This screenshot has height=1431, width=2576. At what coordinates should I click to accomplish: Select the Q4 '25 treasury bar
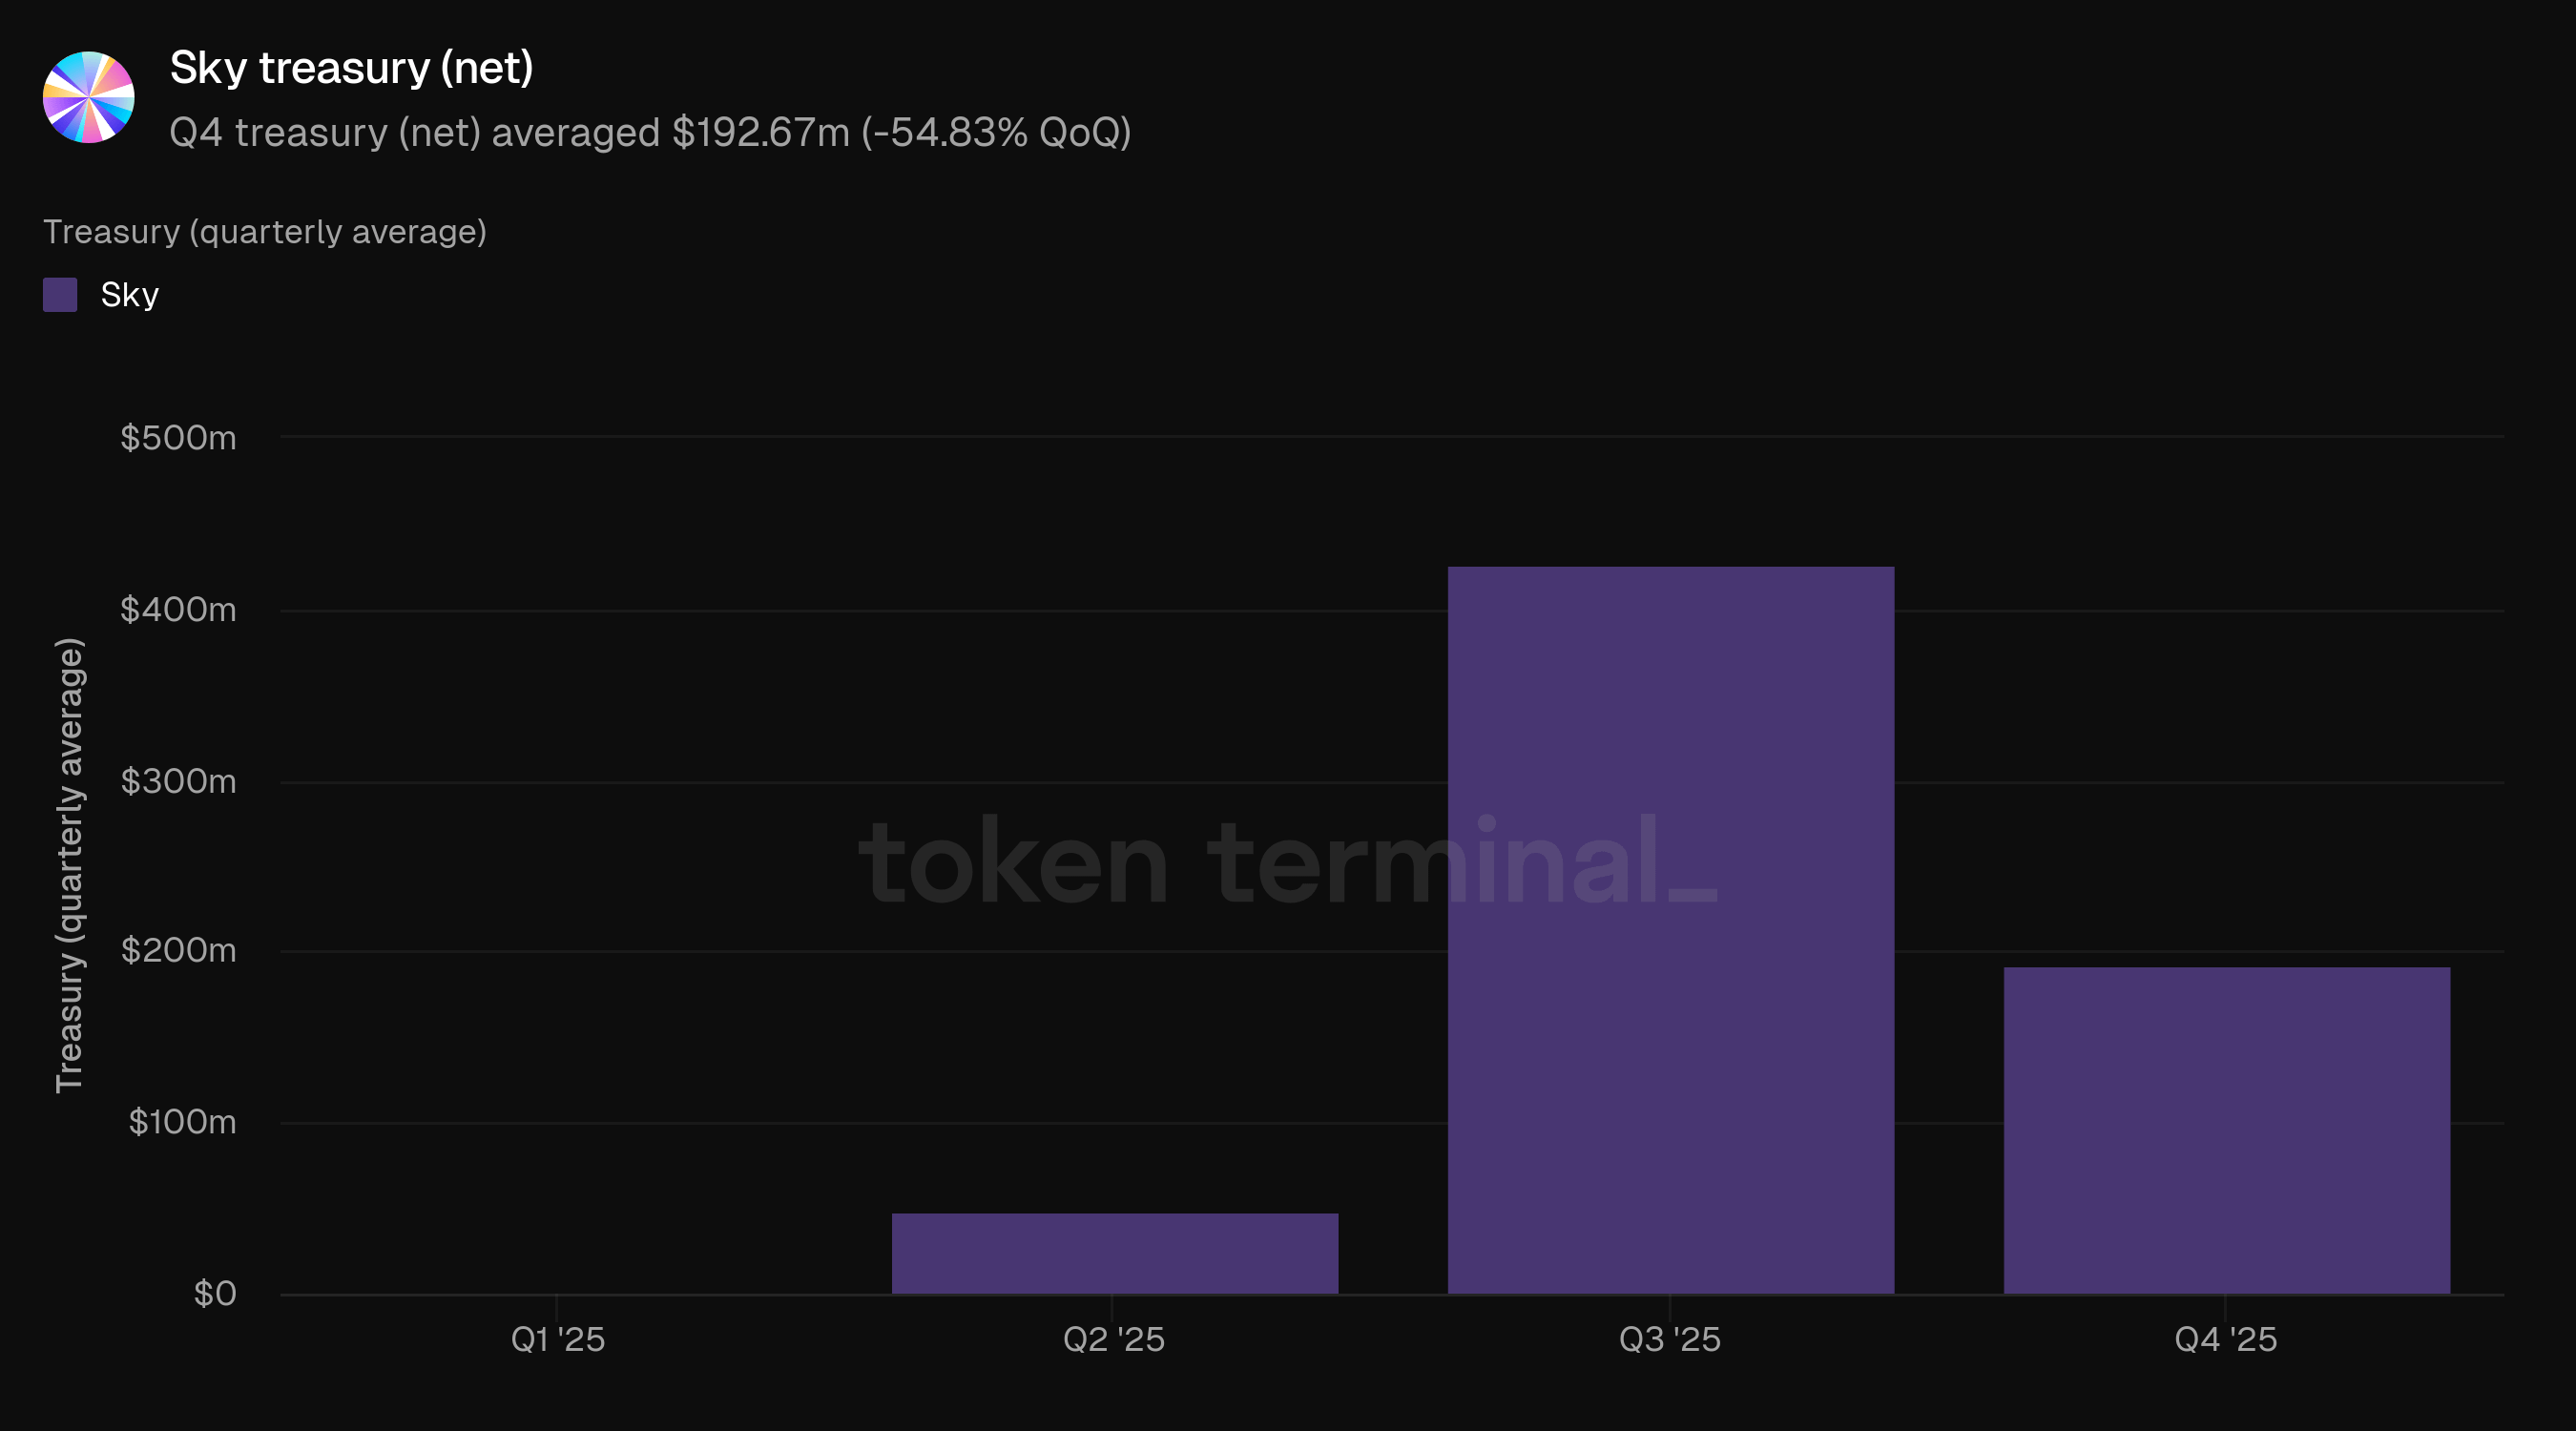point(2226,1130)
